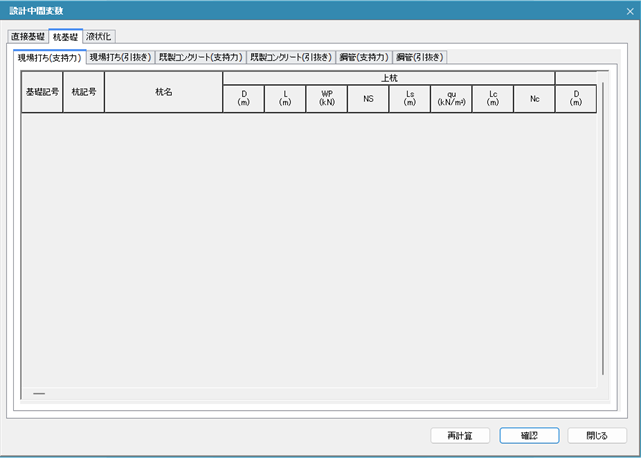Viewport: 641px width, 458px height.
Task: Open the 既製コンクリート(支持力) sub-tab
Action: (201, 57)
